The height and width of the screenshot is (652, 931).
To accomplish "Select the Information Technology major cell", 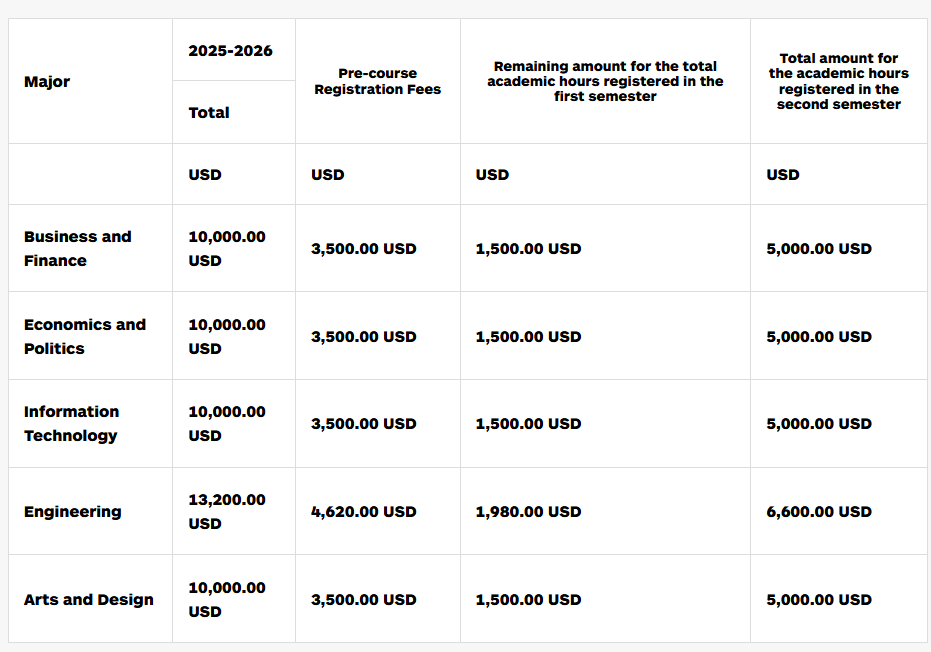I will (x=71, y=424).
